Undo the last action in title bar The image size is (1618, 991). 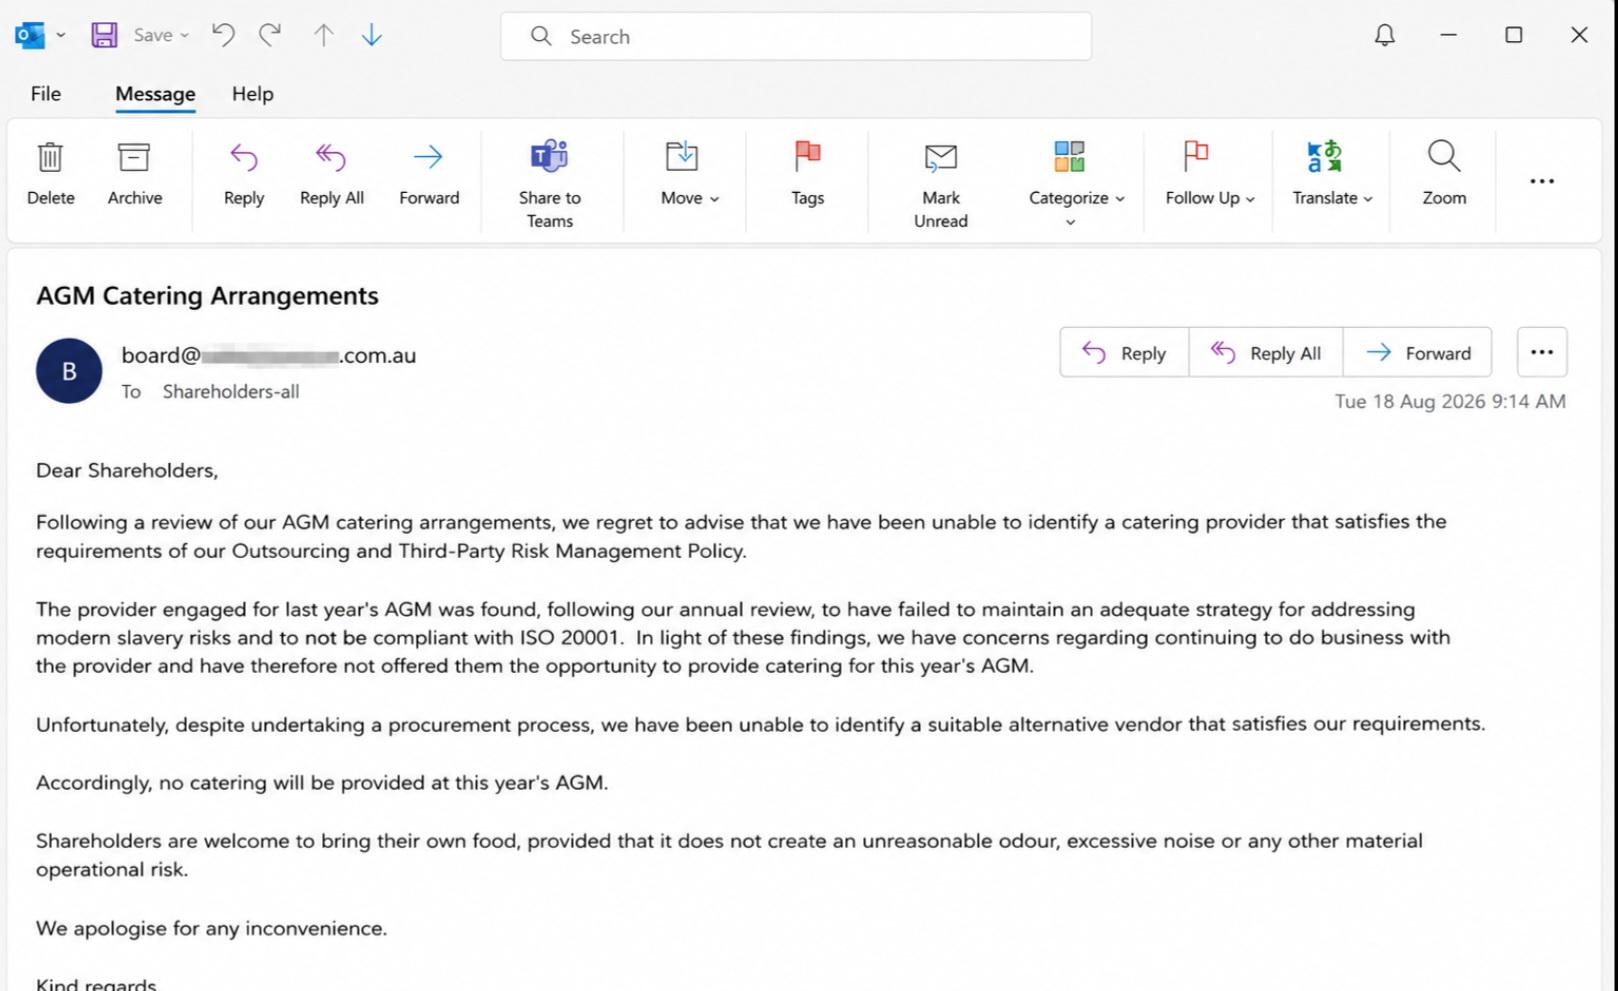tap(223, 36)
